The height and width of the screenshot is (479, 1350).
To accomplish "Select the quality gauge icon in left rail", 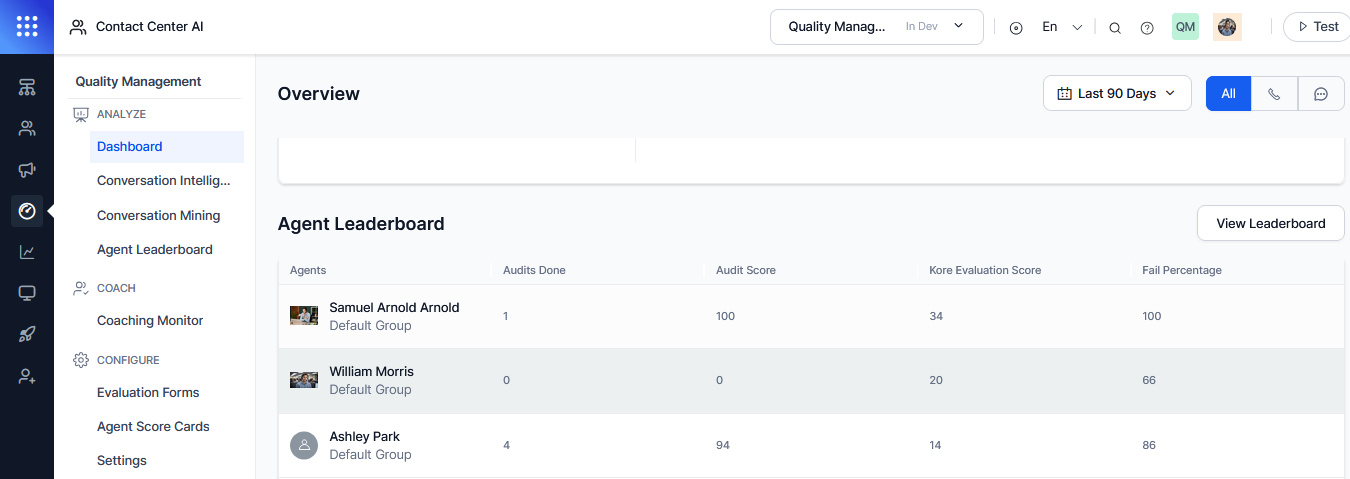I will pos(27,211).
